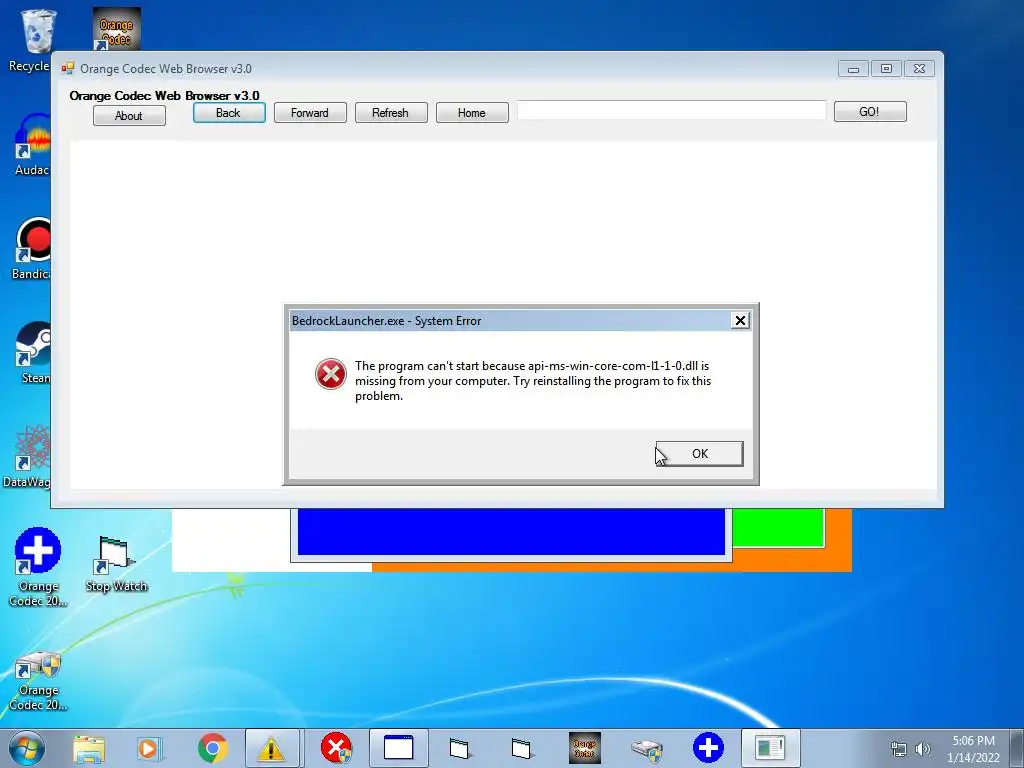Click the green panel in the background window
The image size is (1024, 768).
778,527
